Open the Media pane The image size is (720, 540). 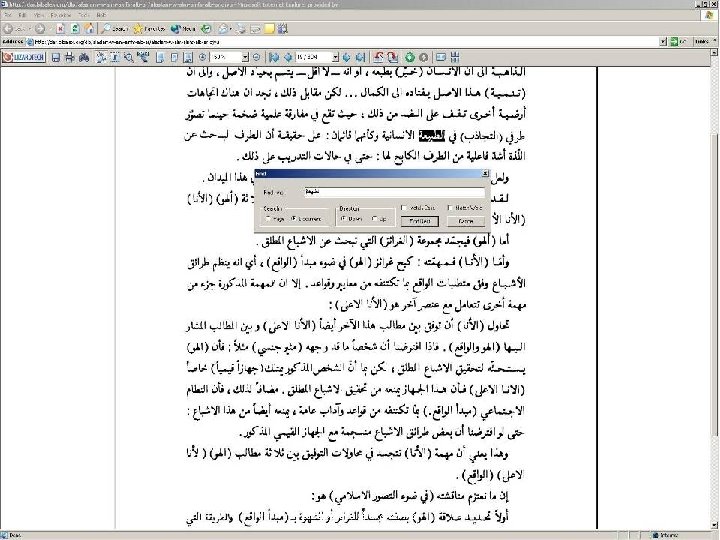(x=183, y=28)
